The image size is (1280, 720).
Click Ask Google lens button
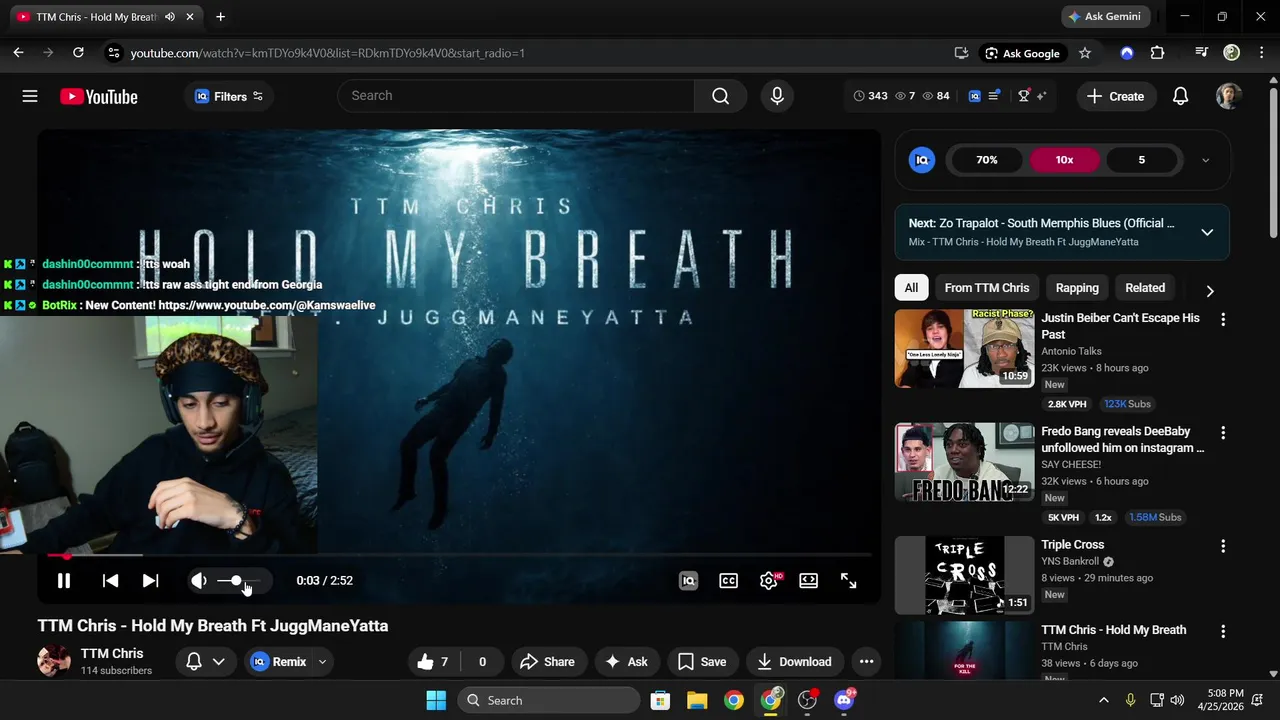coord(1022,53)
